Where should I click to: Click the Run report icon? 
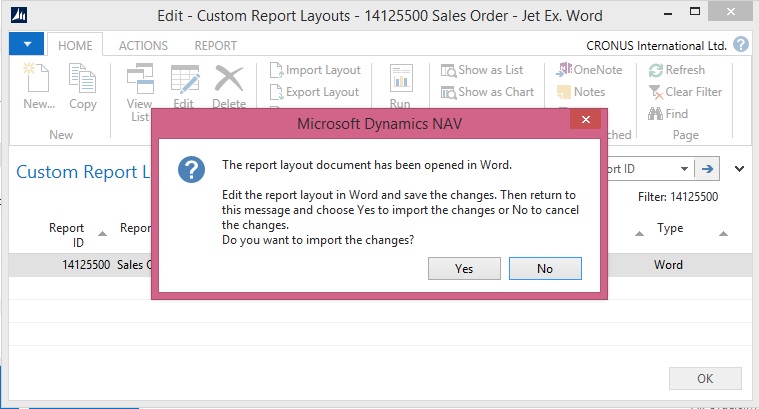[x=401, y=81]
